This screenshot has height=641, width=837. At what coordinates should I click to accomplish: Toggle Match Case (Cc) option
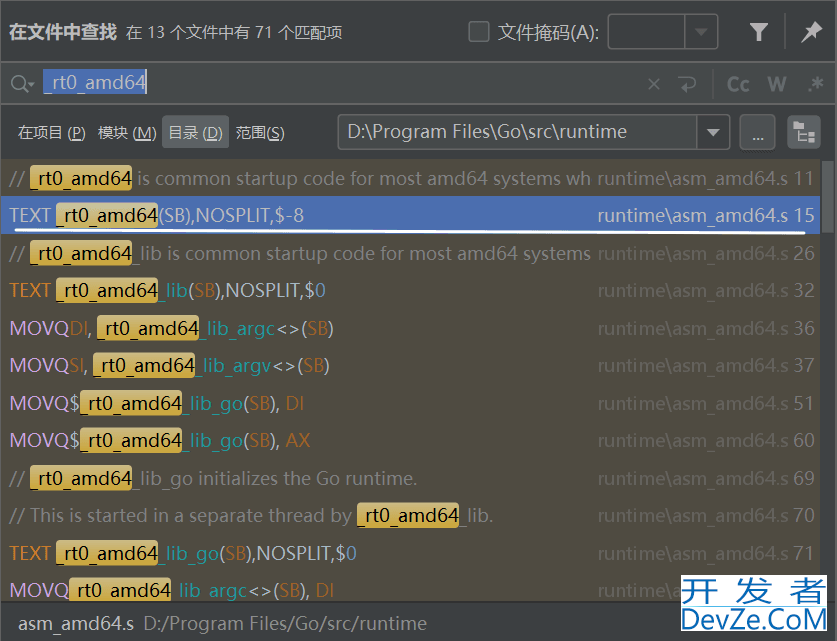[x=738, y=84]
